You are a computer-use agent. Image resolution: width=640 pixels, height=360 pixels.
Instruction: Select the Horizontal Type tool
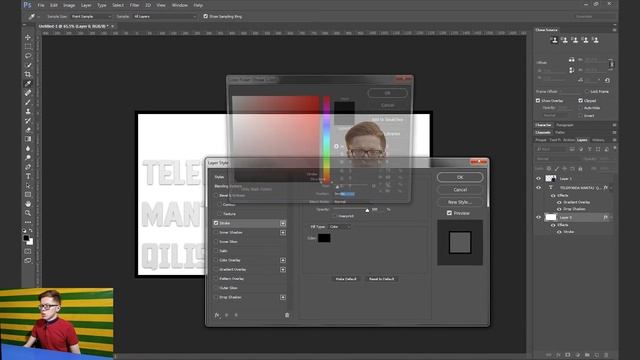pos(28,176)
